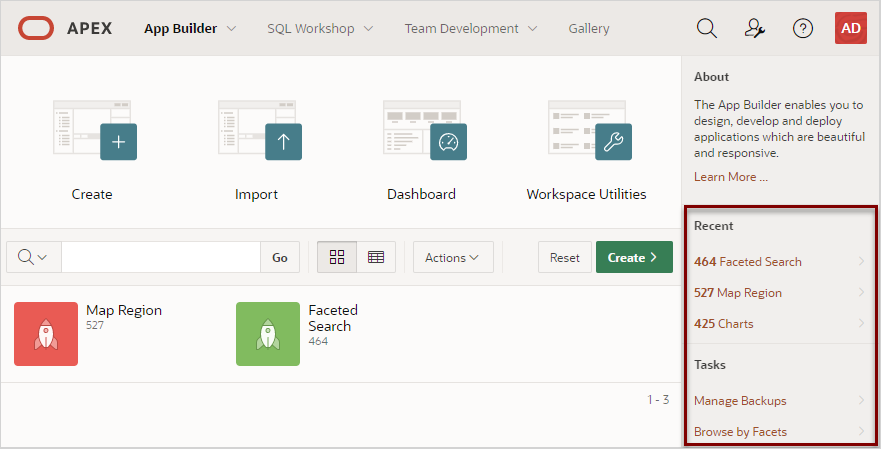Click the Create application icon
This screenshot has width=881, height=449.
(x=94, y=130)
